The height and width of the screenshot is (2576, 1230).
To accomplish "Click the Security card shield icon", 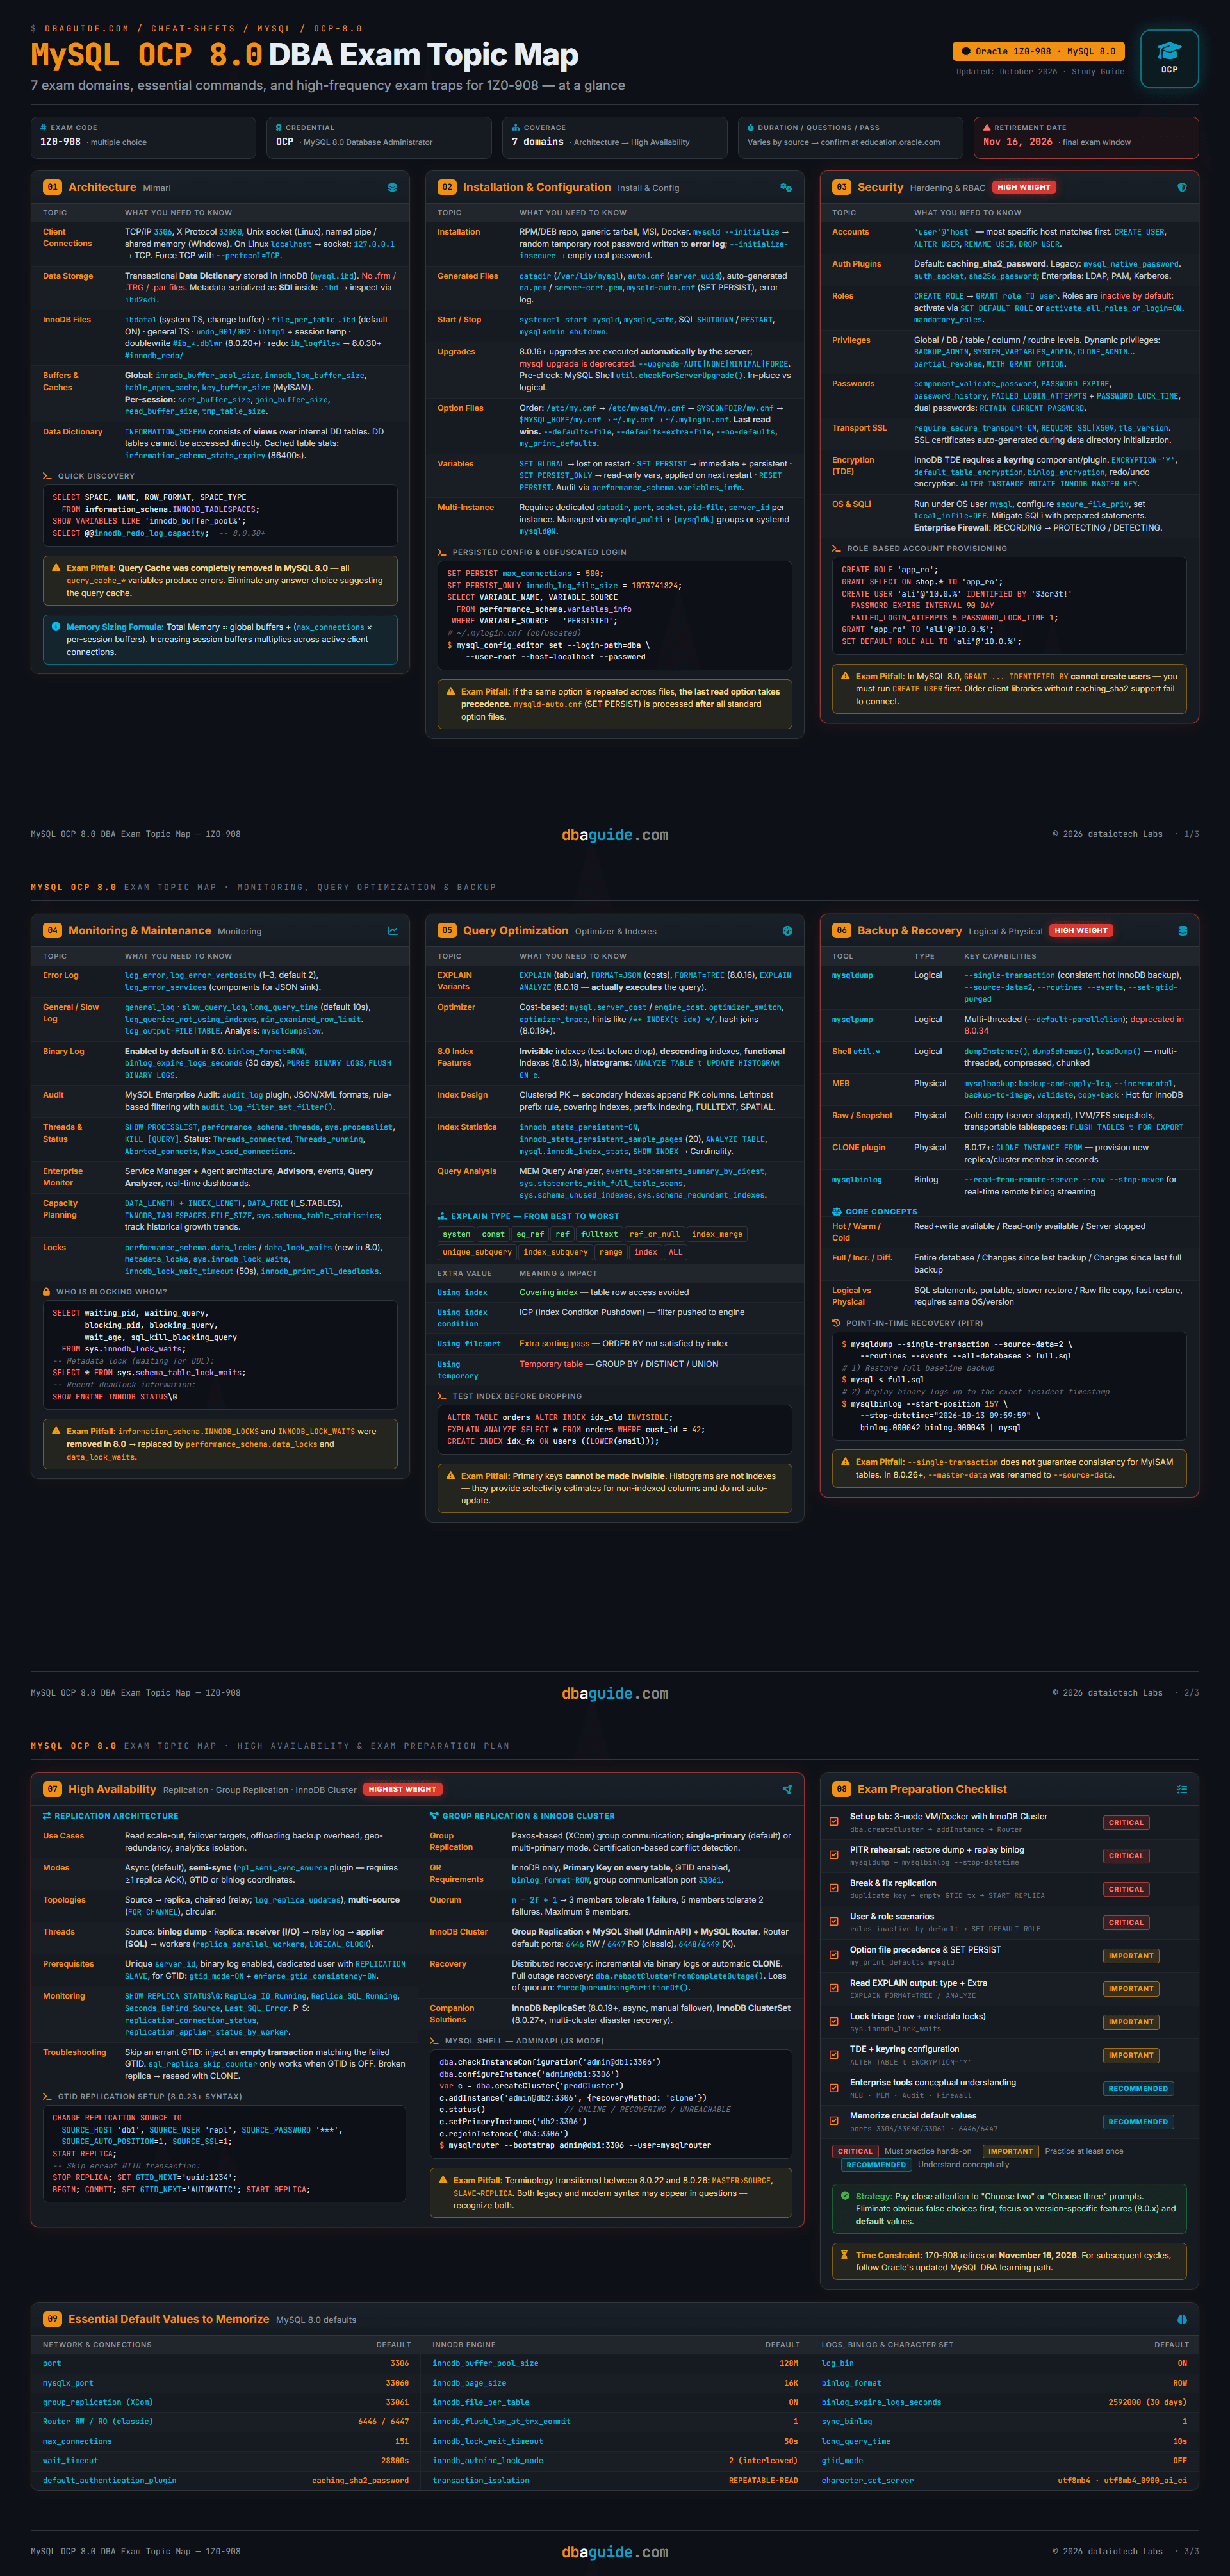I will coord(1182,187).
